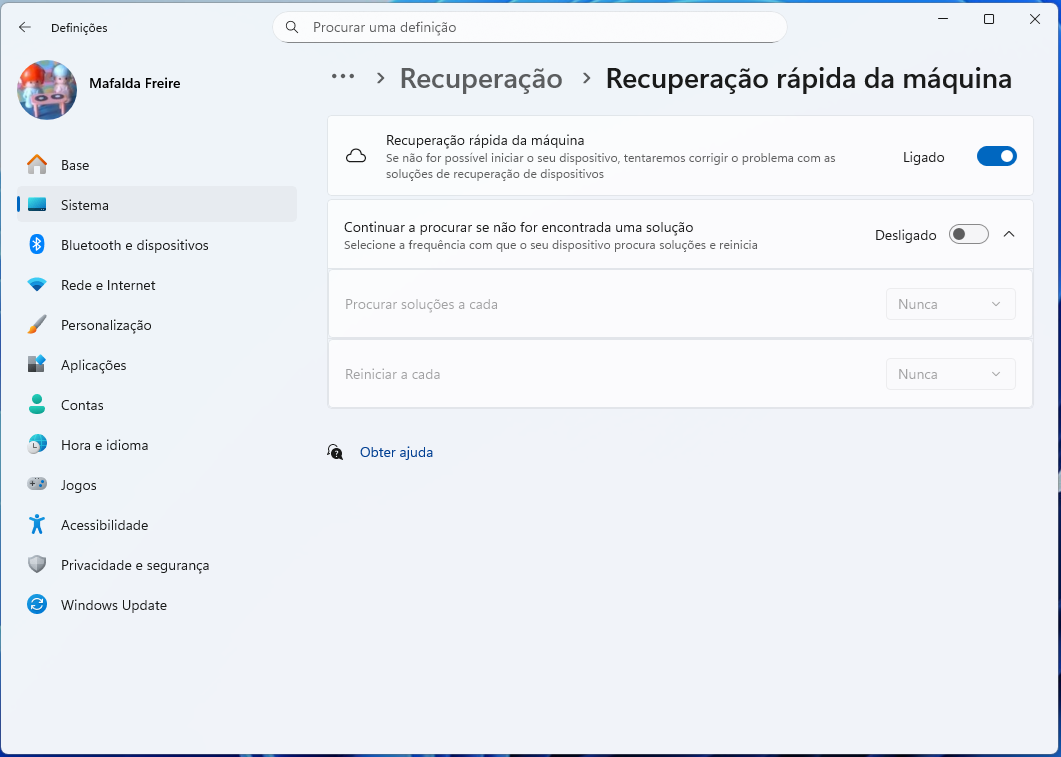Open the Reiniciar a cada dropdown

coord(950,374)
